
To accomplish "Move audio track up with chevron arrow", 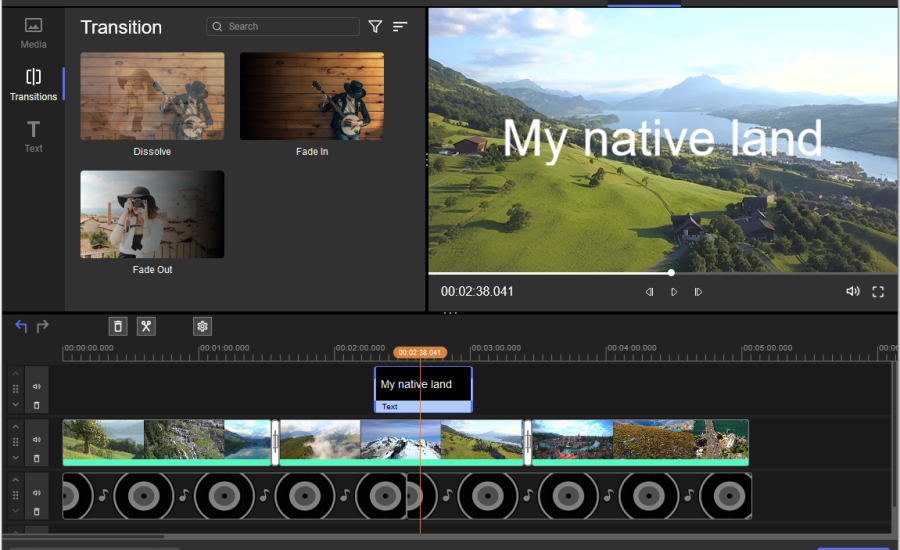I will 15,480.
